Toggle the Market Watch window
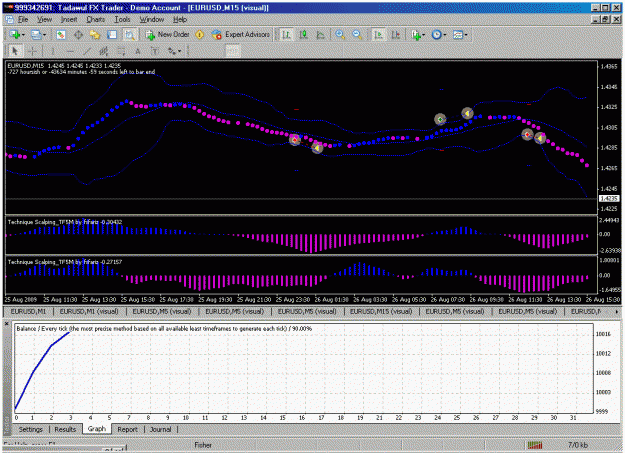Image resolution: width=625 pixels, height=453 pixels. pos(61,35)
